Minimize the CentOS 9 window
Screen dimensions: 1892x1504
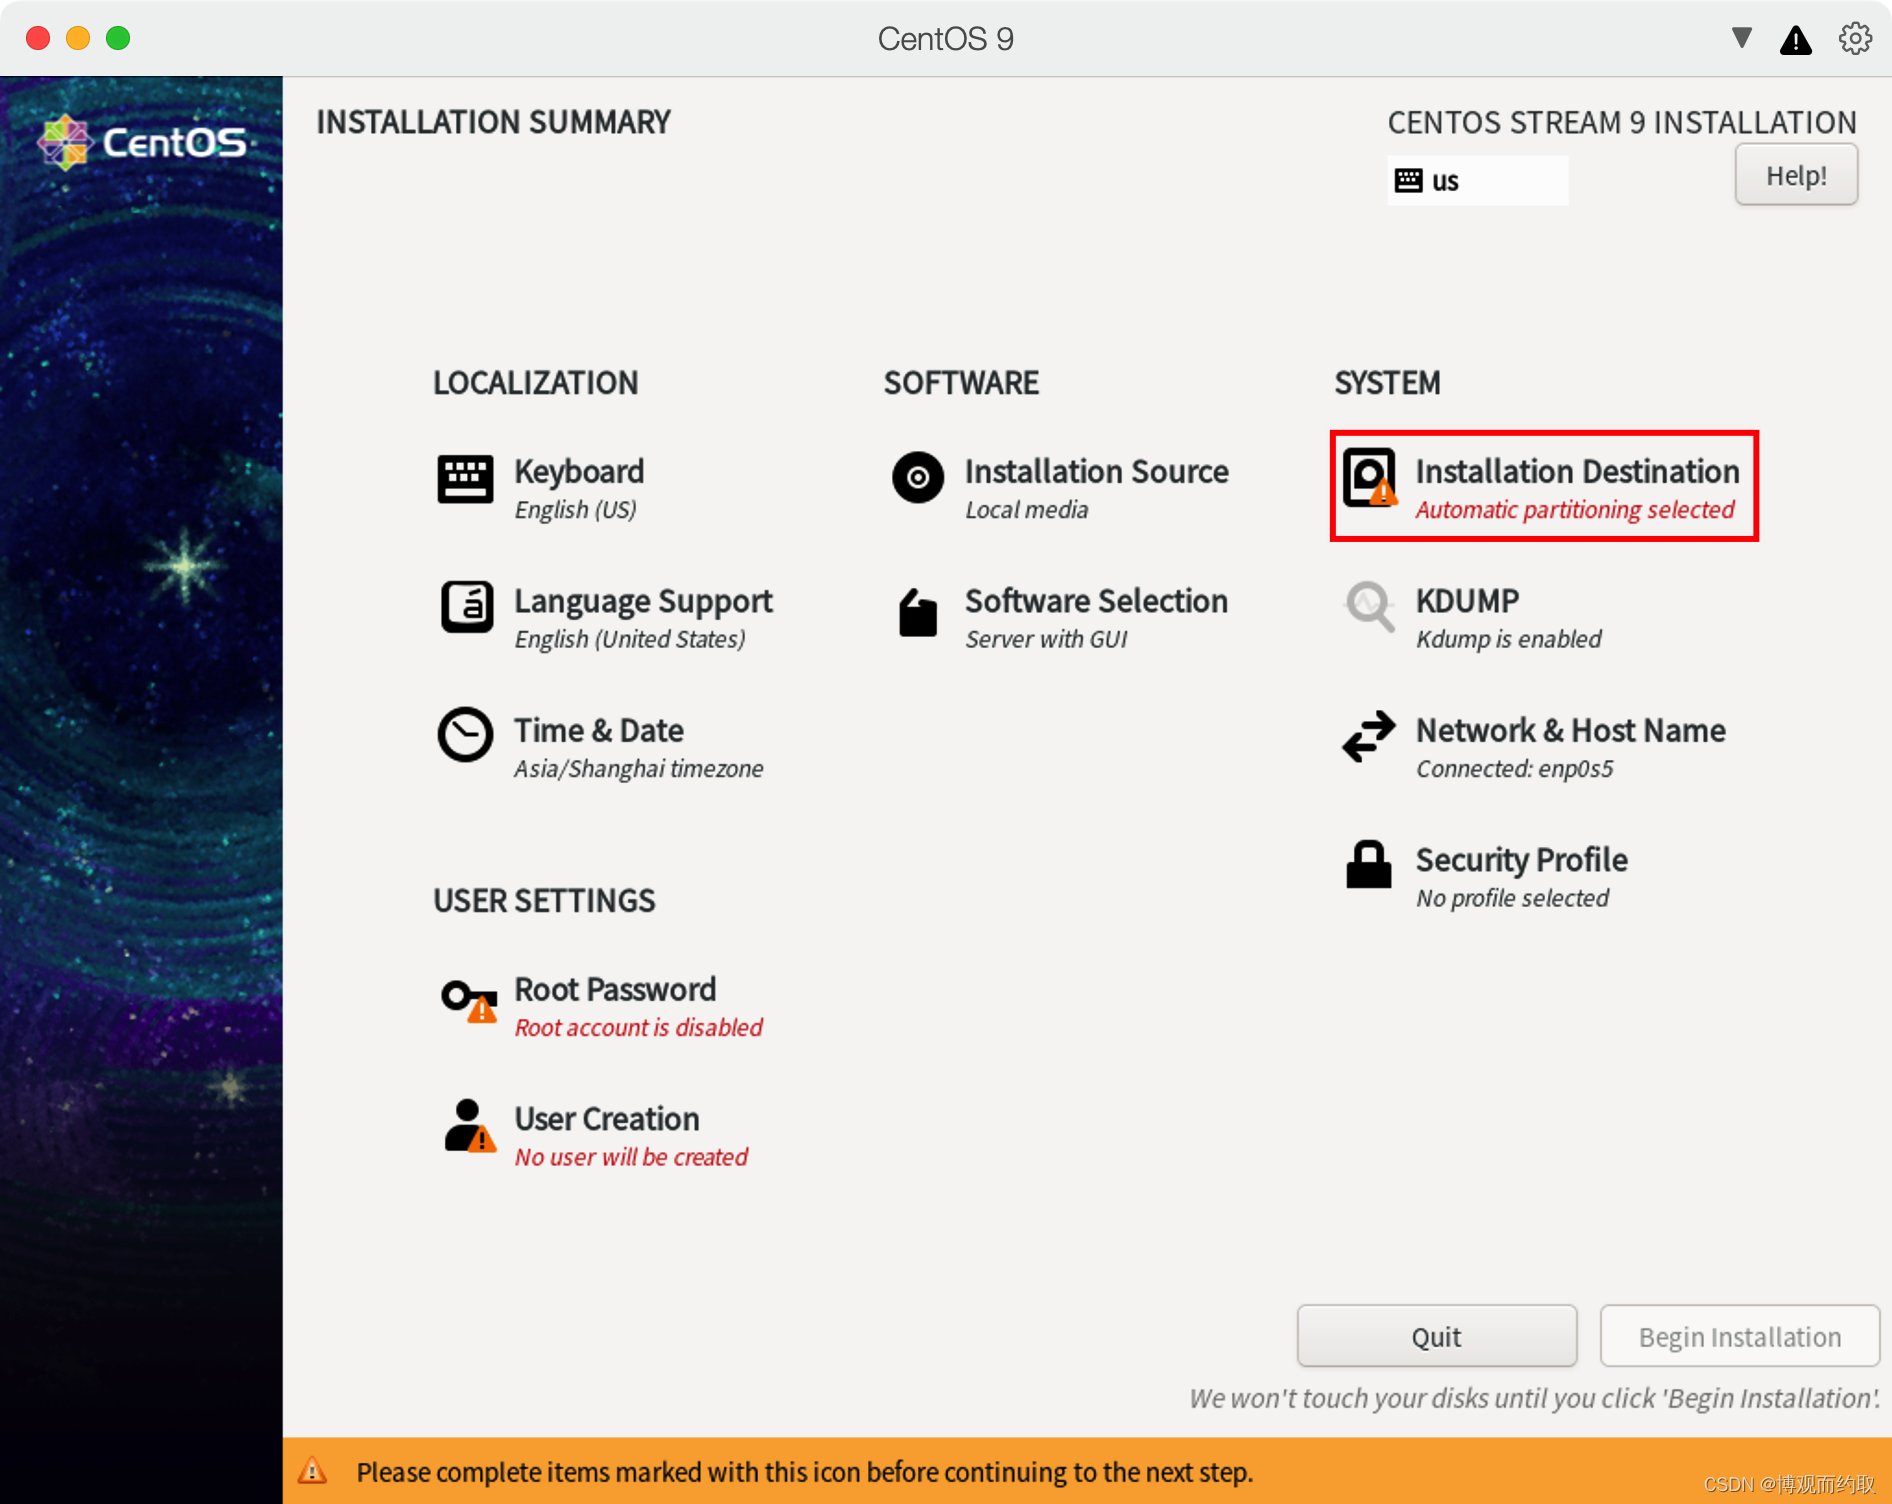tap(78, 38)
